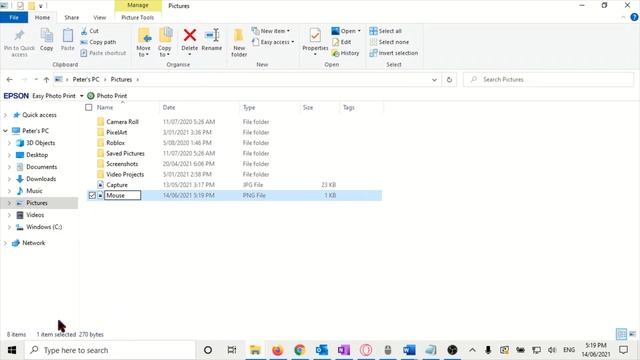Sort by the Type column header

pos(249,108)
